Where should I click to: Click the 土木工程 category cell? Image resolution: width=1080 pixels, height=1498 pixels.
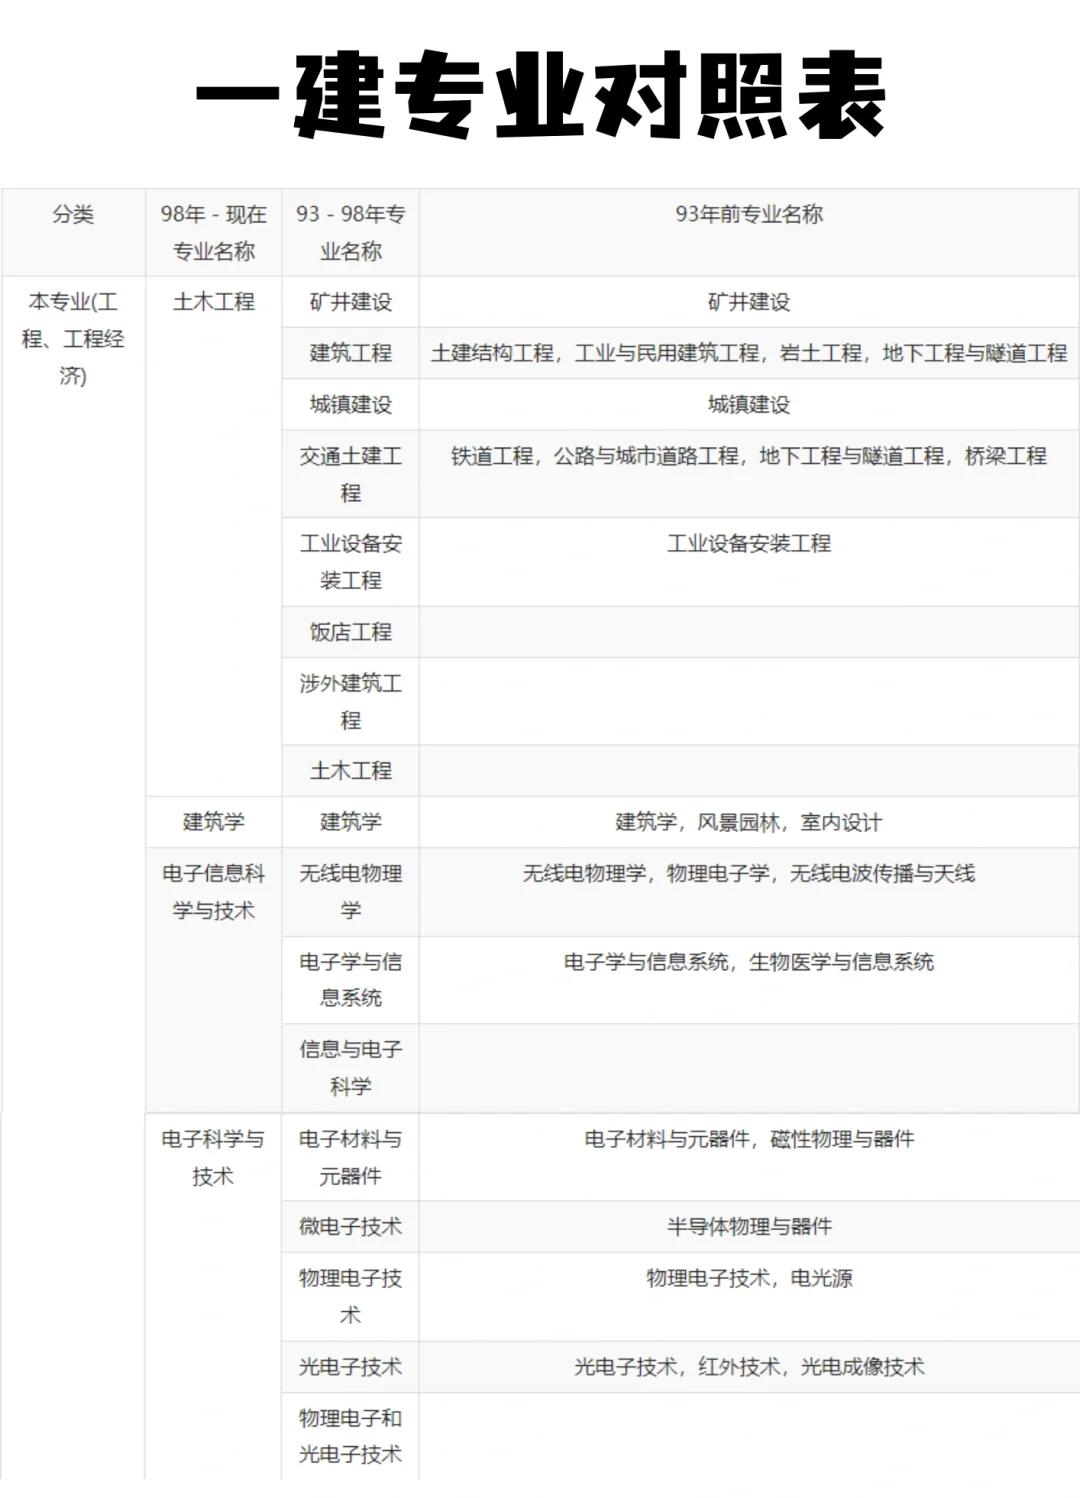tap(212, 303)
